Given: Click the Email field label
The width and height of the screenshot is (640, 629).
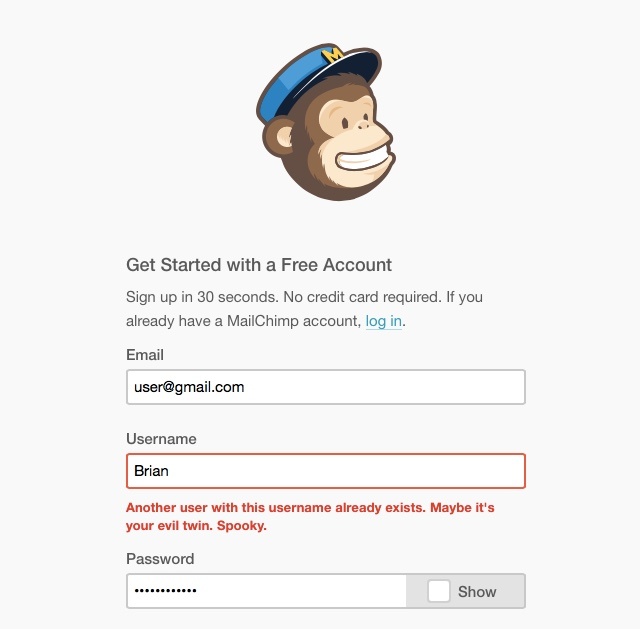Looking at the screenshot, I should tap(145, 355).
